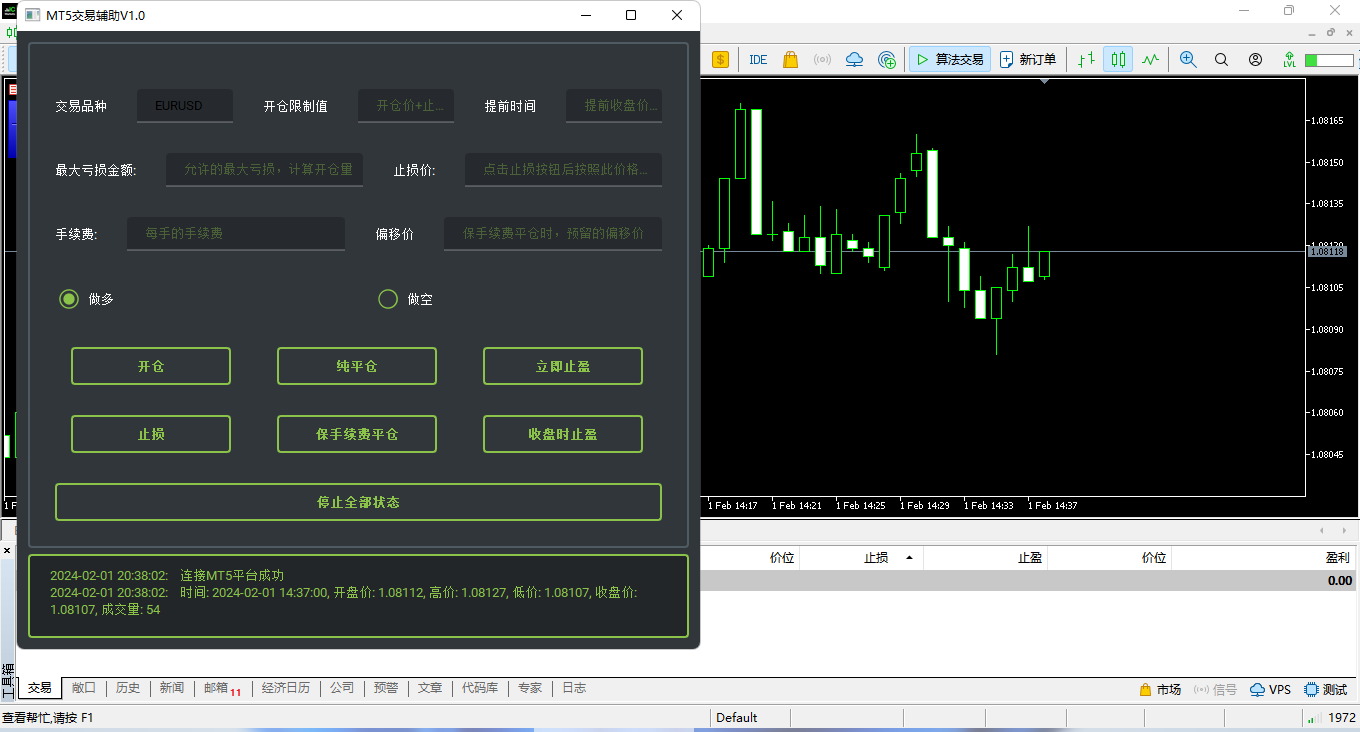Select the 日志 journal tab
1360x732 pixels.
point(574,688)
